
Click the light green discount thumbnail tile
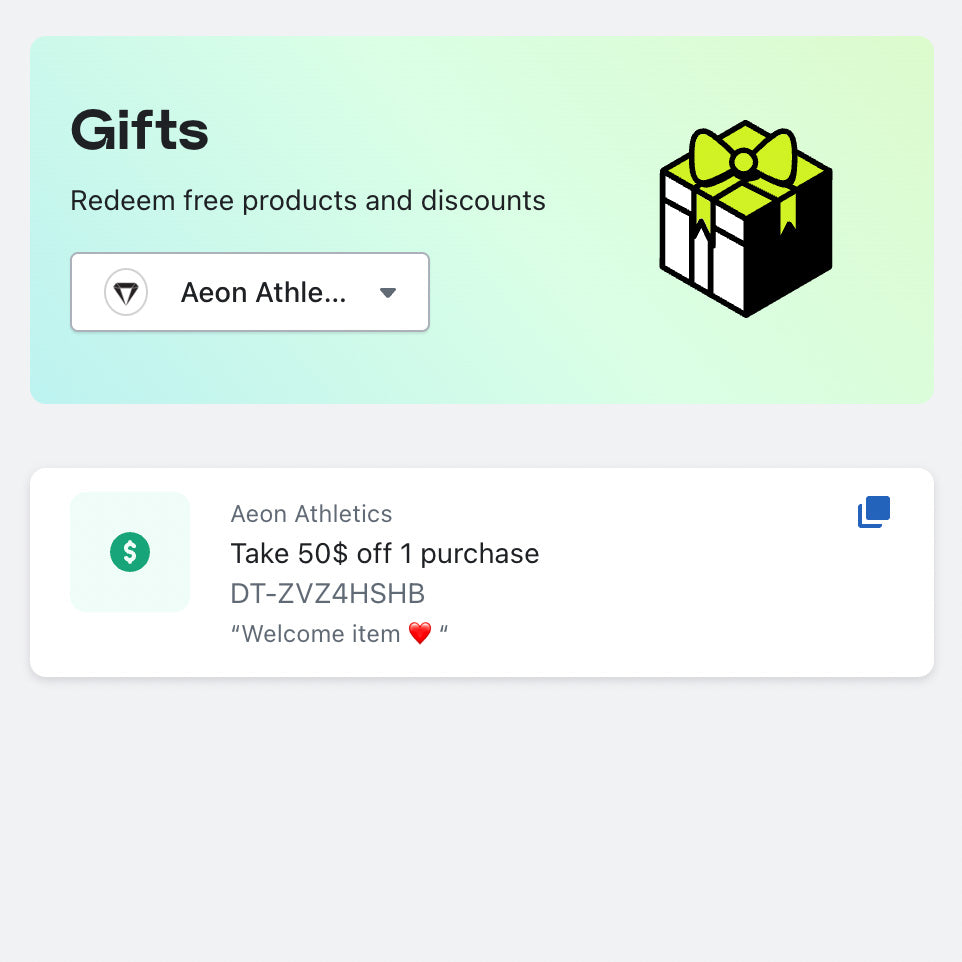(130, 552)
